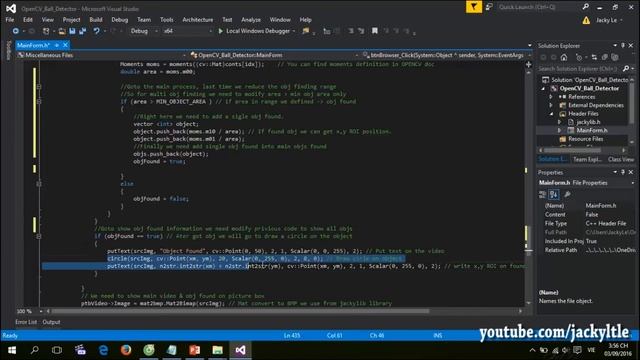Screen dimensions: 640x360
Task: Click the Alphabetical sort icon in Properties
Action: [553, 194]
